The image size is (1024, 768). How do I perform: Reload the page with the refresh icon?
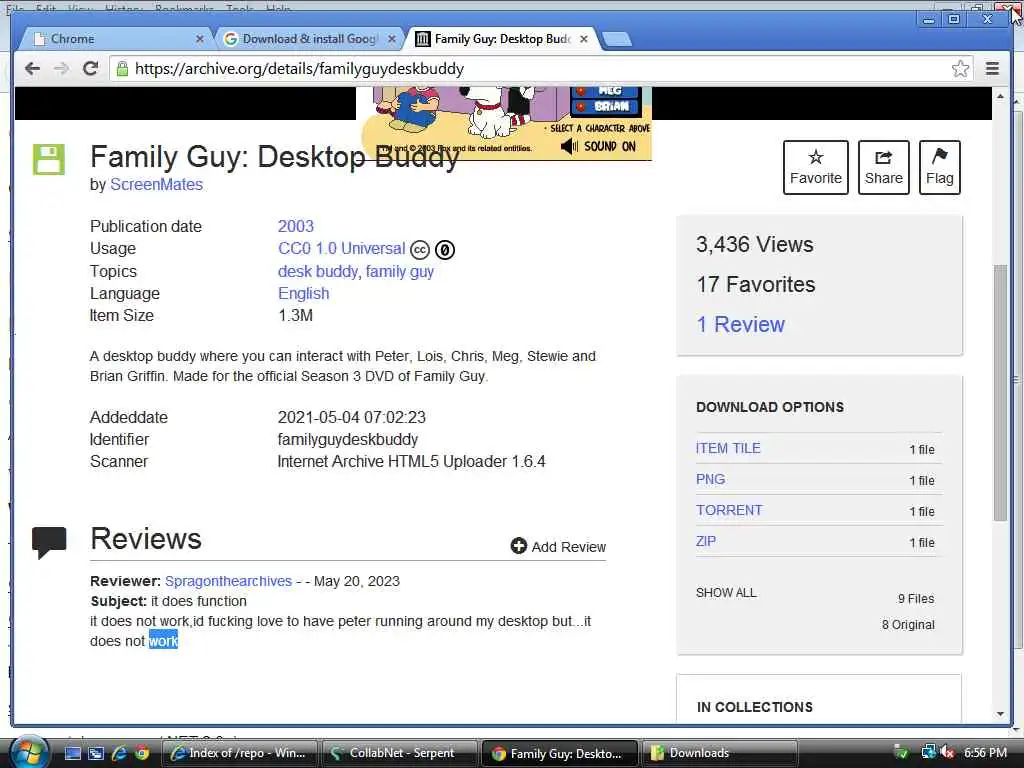tap(91, 68)
